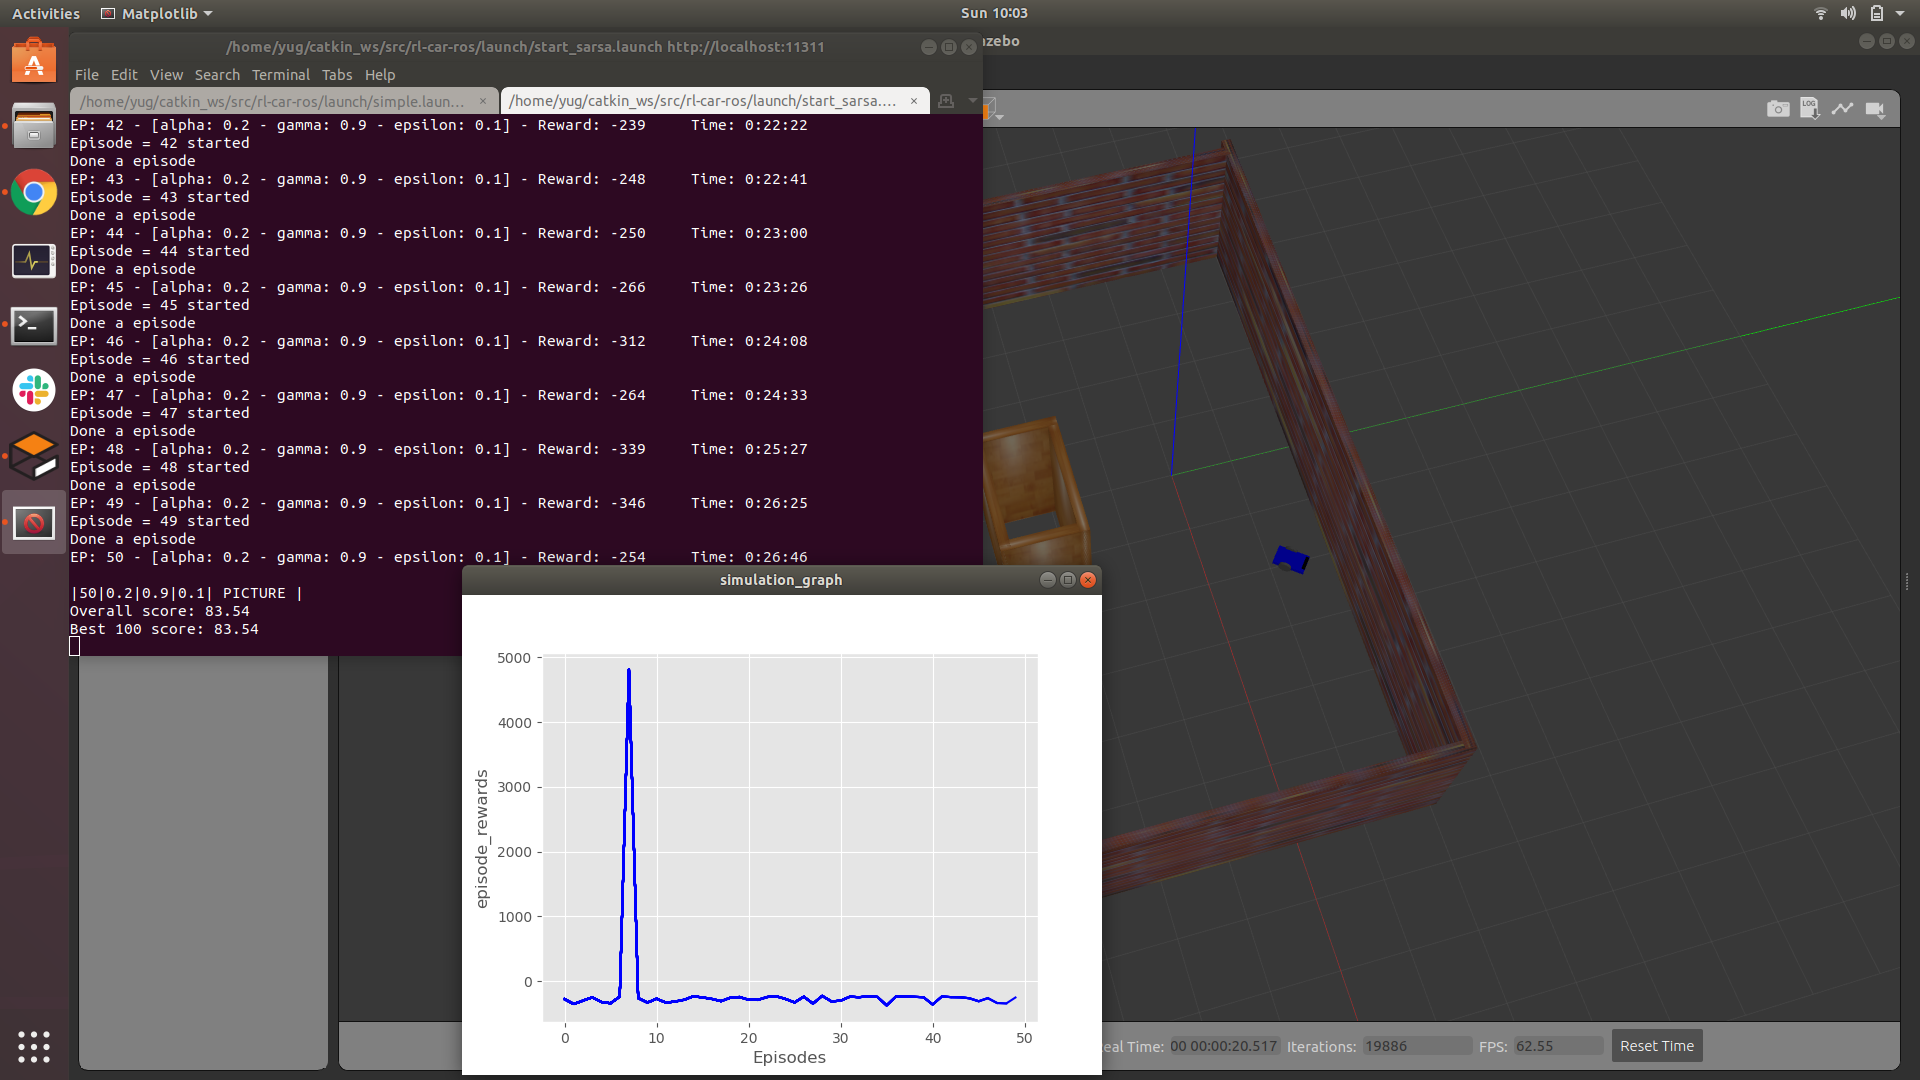The width and height of the screenshot is (1920, 1080).
Task: Click the video record camera icon
Action: [x=1875, y=109]
